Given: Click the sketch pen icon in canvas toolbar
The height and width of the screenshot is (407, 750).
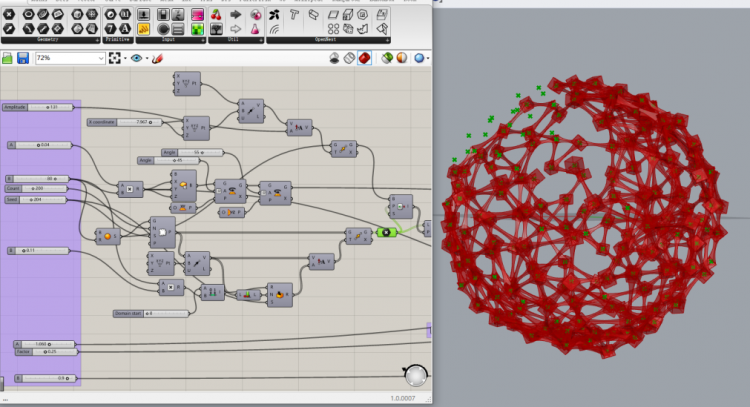Looking at the screenshot, I should click(157, 58).
